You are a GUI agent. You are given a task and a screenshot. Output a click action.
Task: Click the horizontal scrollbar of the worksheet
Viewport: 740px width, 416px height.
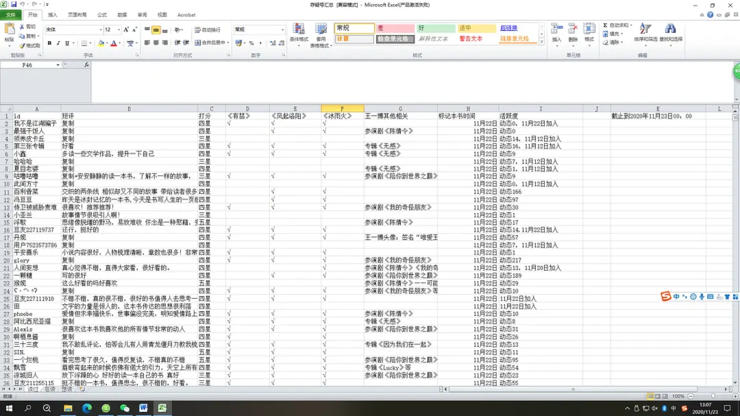tap(587, 390)
